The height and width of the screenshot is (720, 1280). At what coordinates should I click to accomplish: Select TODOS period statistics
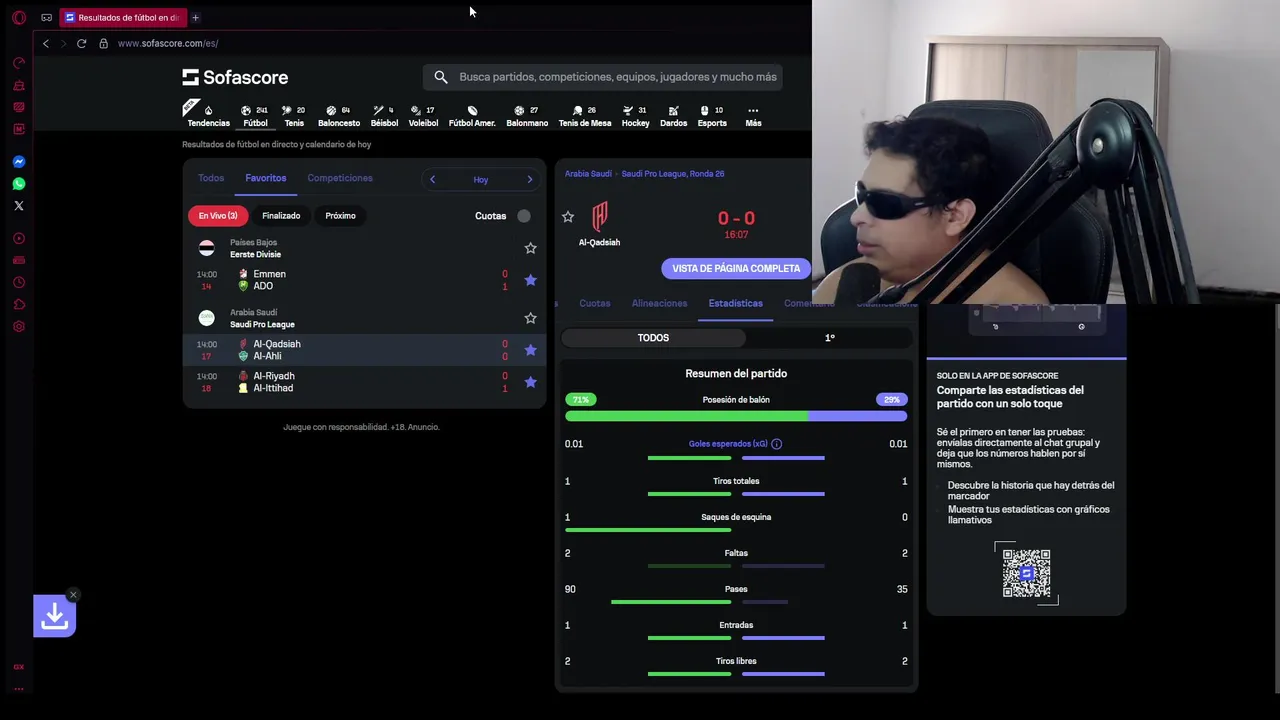[653, 338]
